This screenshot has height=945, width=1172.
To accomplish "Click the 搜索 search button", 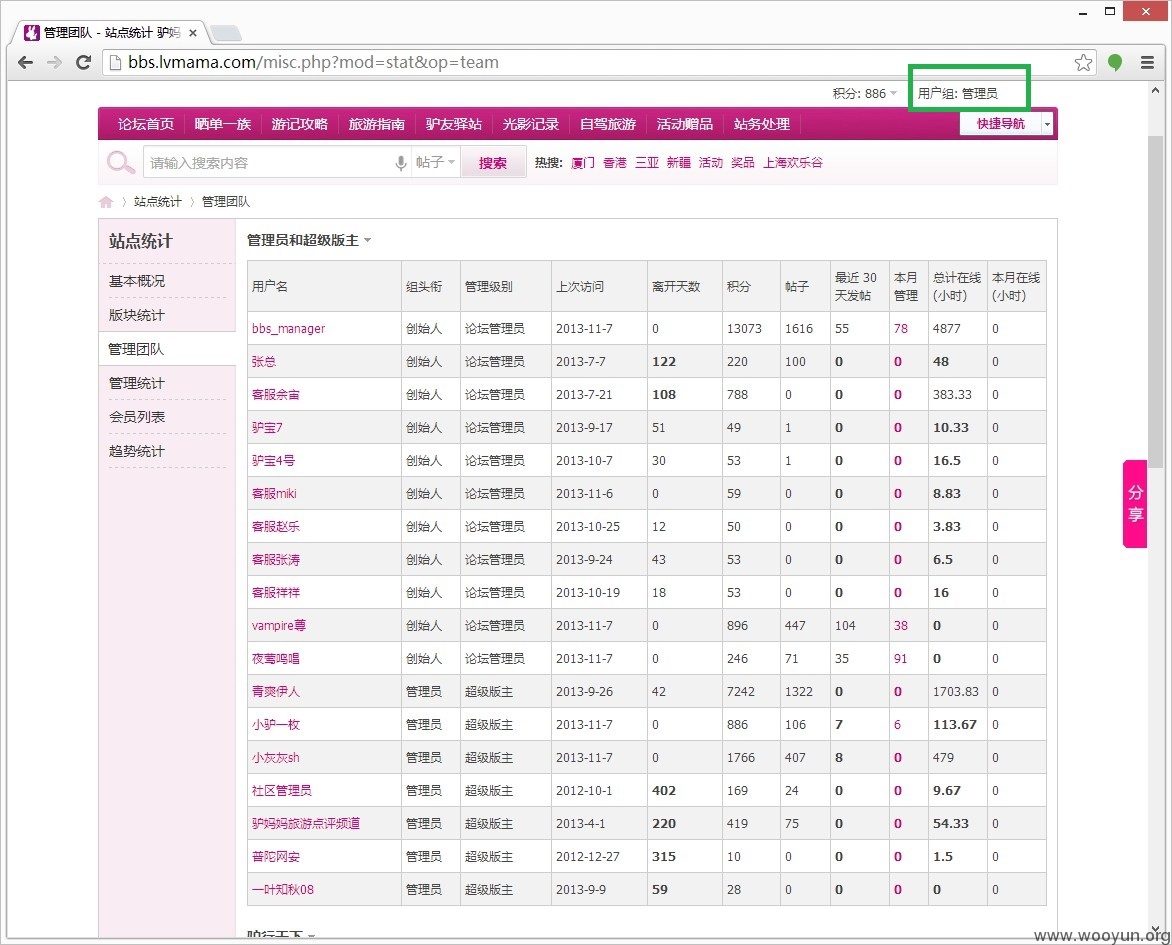I will tap(493, 163).
